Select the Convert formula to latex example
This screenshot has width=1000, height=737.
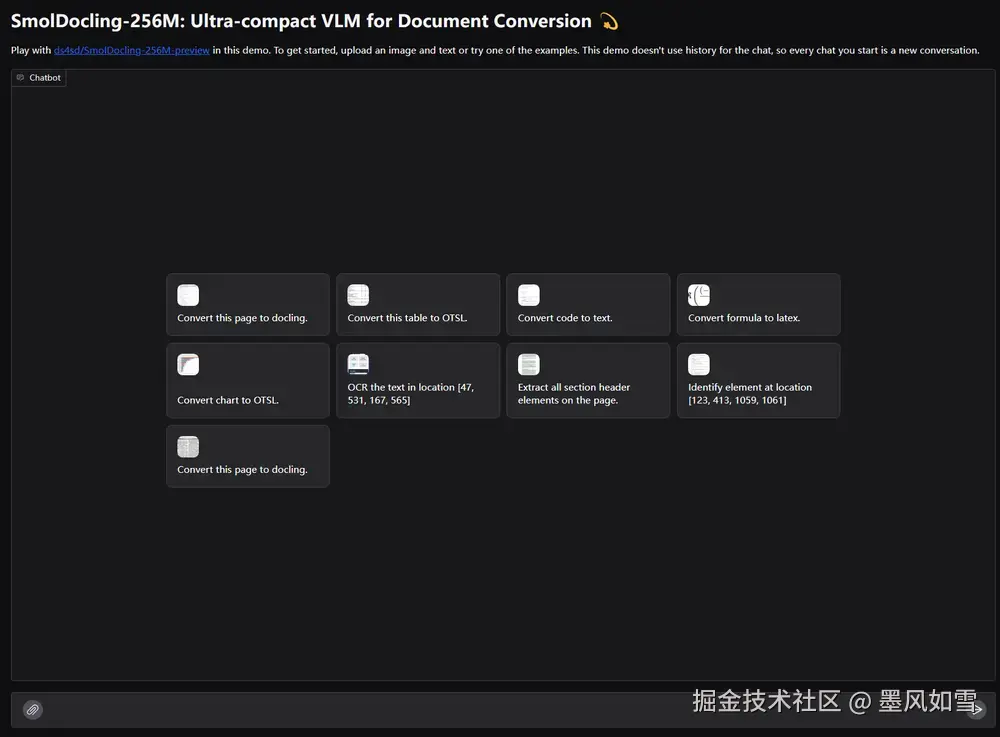[758, 305]
